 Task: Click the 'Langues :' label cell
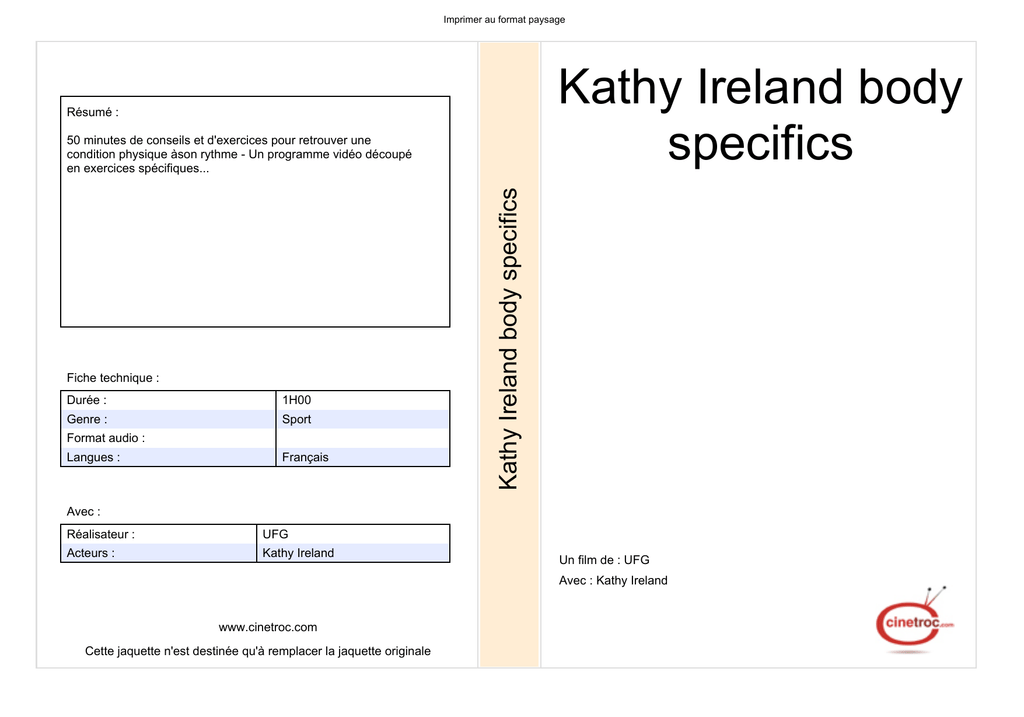pos(168,457)
